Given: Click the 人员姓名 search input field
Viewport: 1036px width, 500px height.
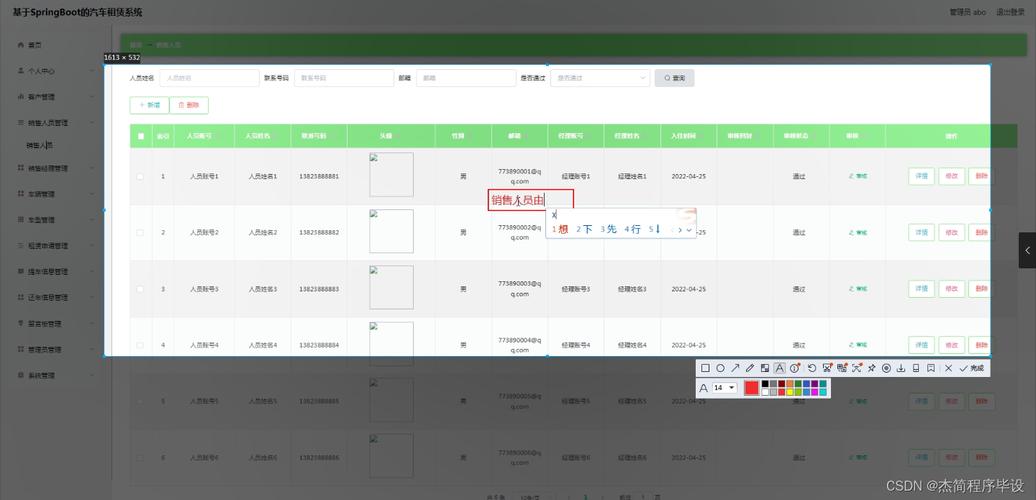Looking at the screenshot, I should click(209, 78).
